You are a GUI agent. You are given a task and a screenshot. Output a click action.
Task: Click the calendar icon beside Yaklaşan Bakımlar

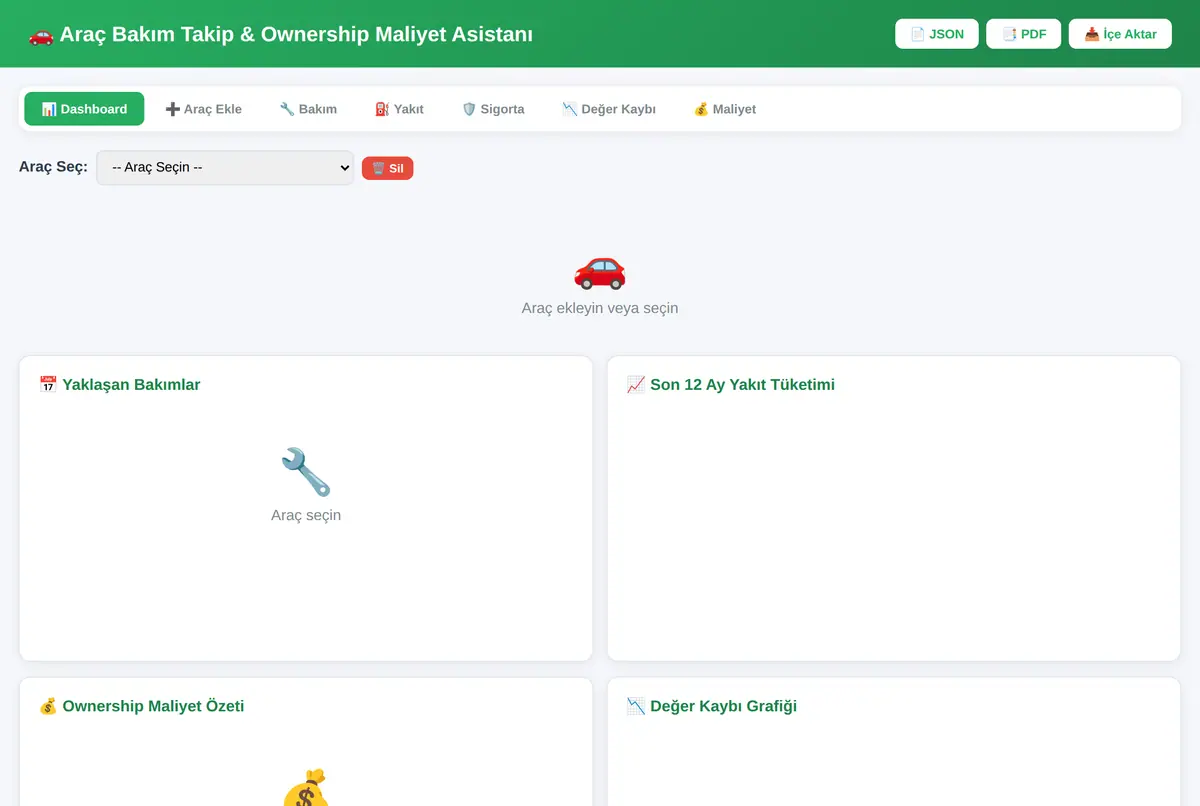(48, 385)
